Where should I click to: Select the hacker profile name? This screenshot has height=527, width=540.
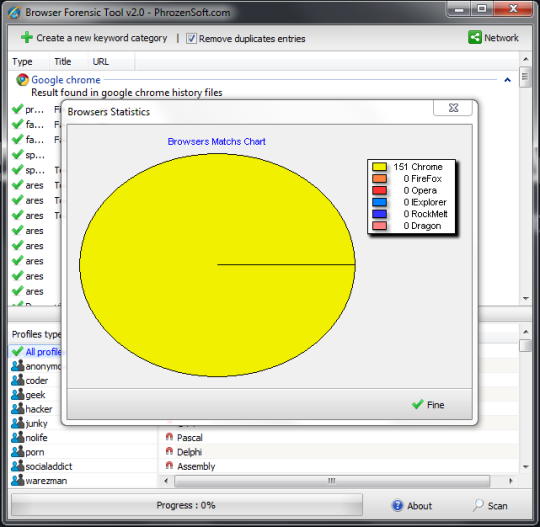(39, 409)
